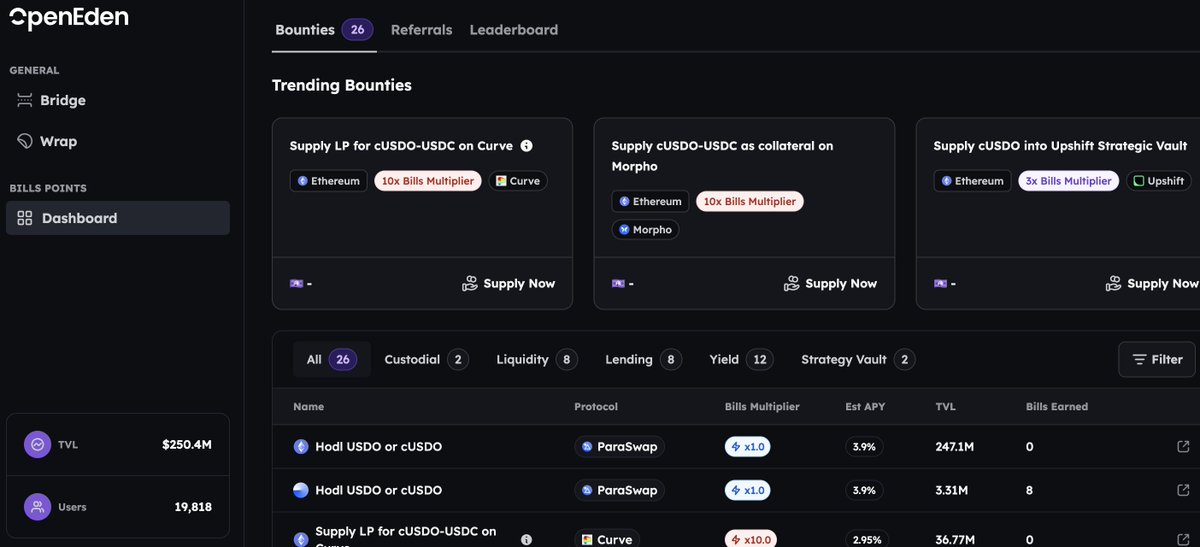1200x547 pixels.
Task: Click Ethereum tag on Upshift vault card
Action: coord(972,181)
